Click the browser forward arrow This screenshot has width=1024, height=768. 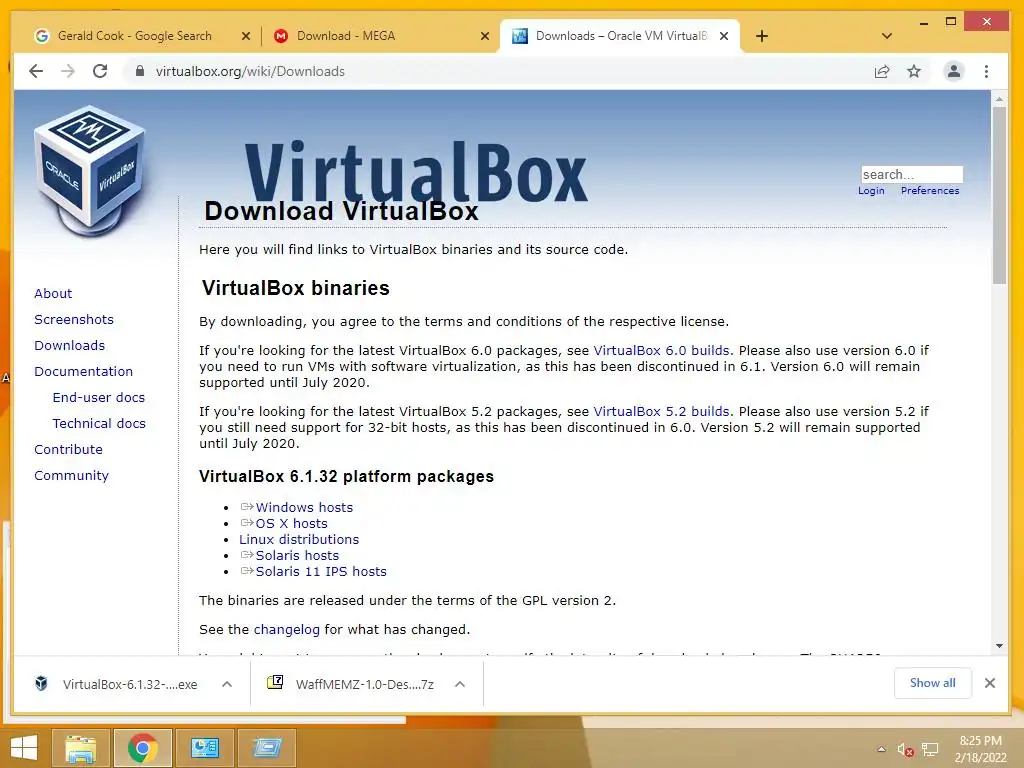tap(68, 71)
